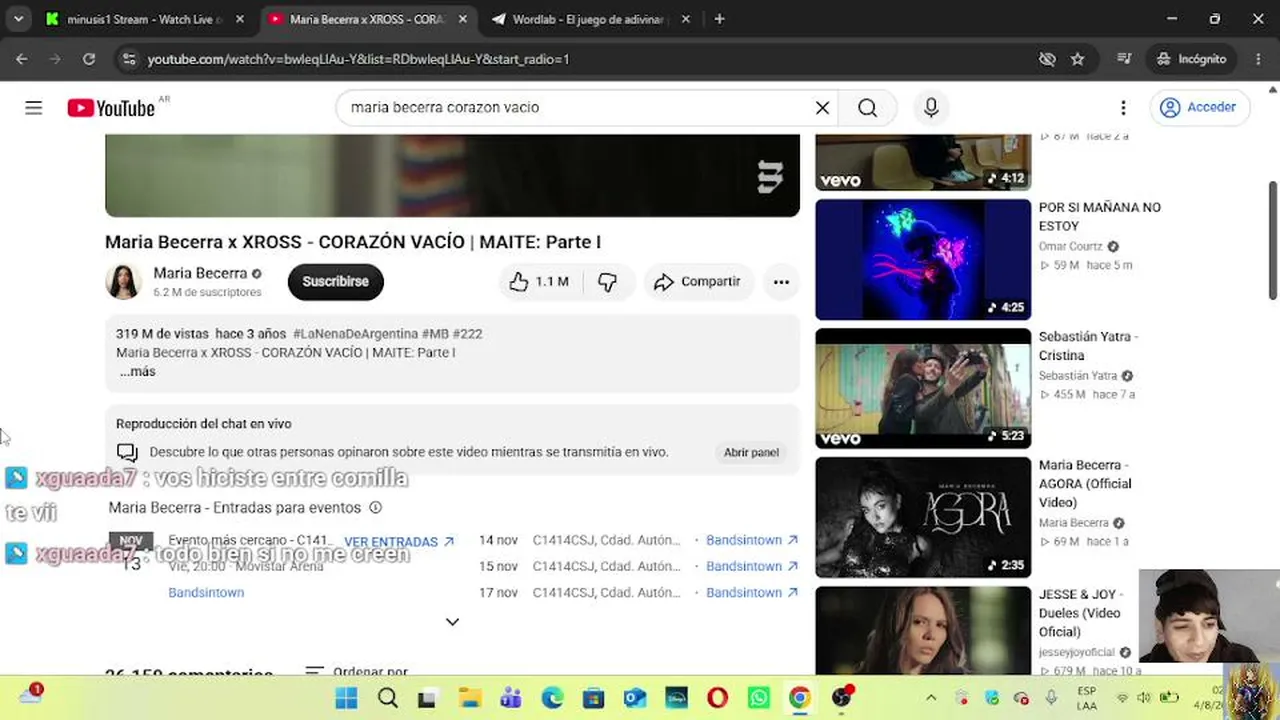The image size is (1280, 720).
Task: Reload the YouTube page
Action: tap(89, 59)
